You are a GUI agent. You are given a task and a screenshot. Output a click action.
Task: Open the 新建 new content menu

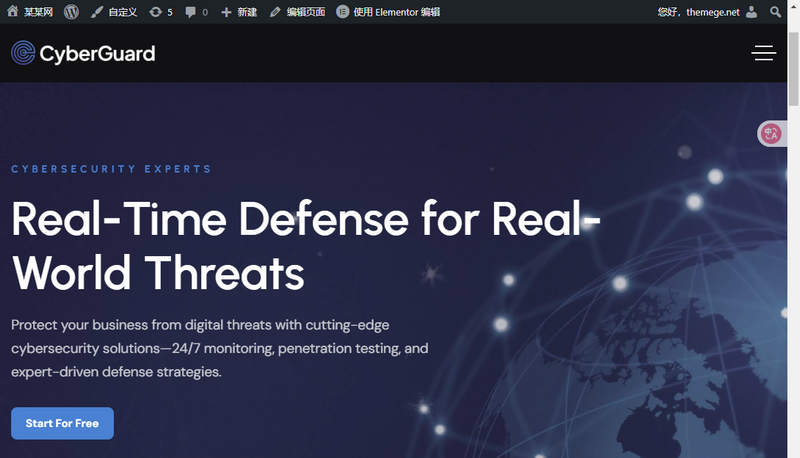tap(239, 12)
